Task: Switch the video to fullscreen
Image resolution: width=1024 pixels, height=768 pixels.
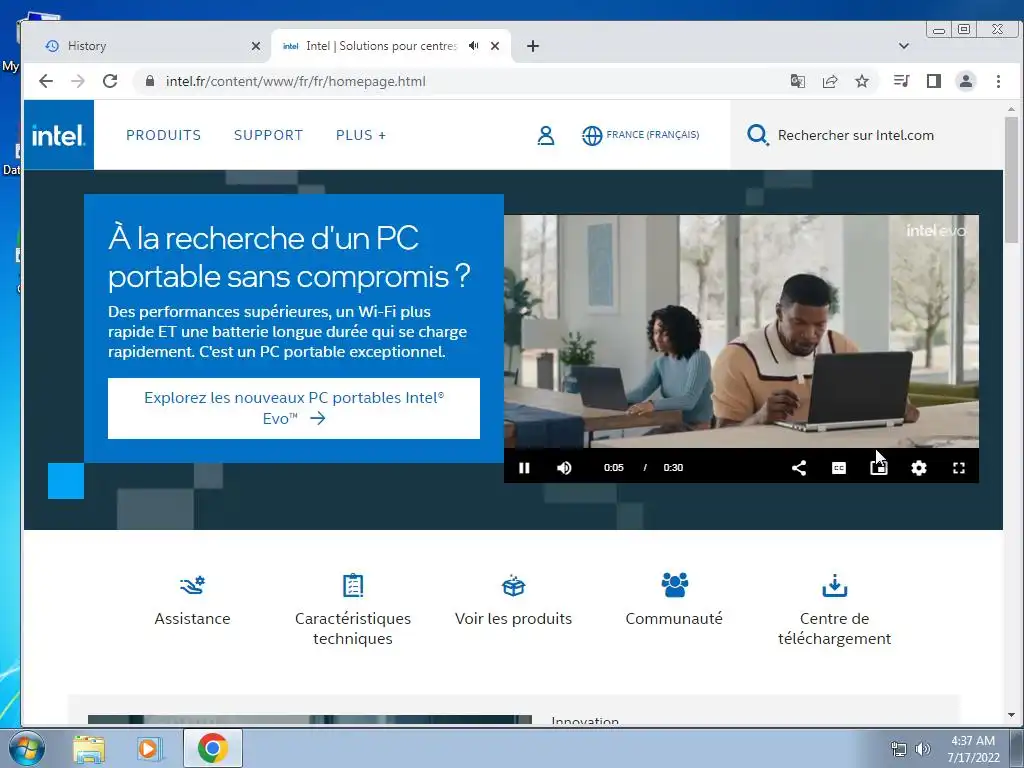Action: 959,468
